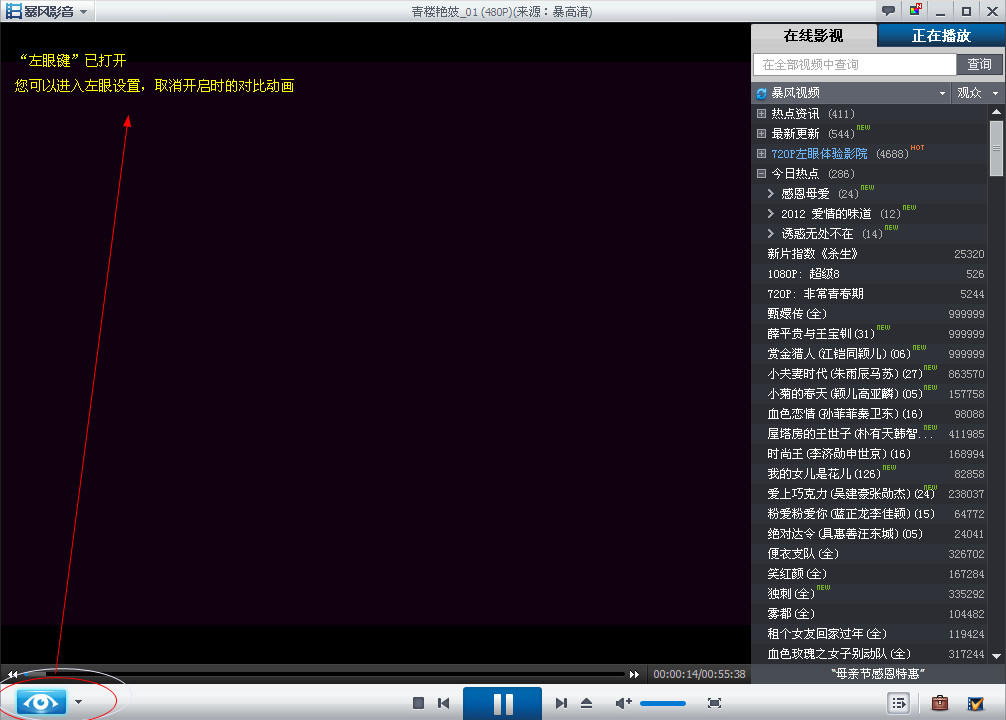1006x720 pixels.
Task: Open the 母亲节感恩特惠 promotion link
Action: pos(877,674)
